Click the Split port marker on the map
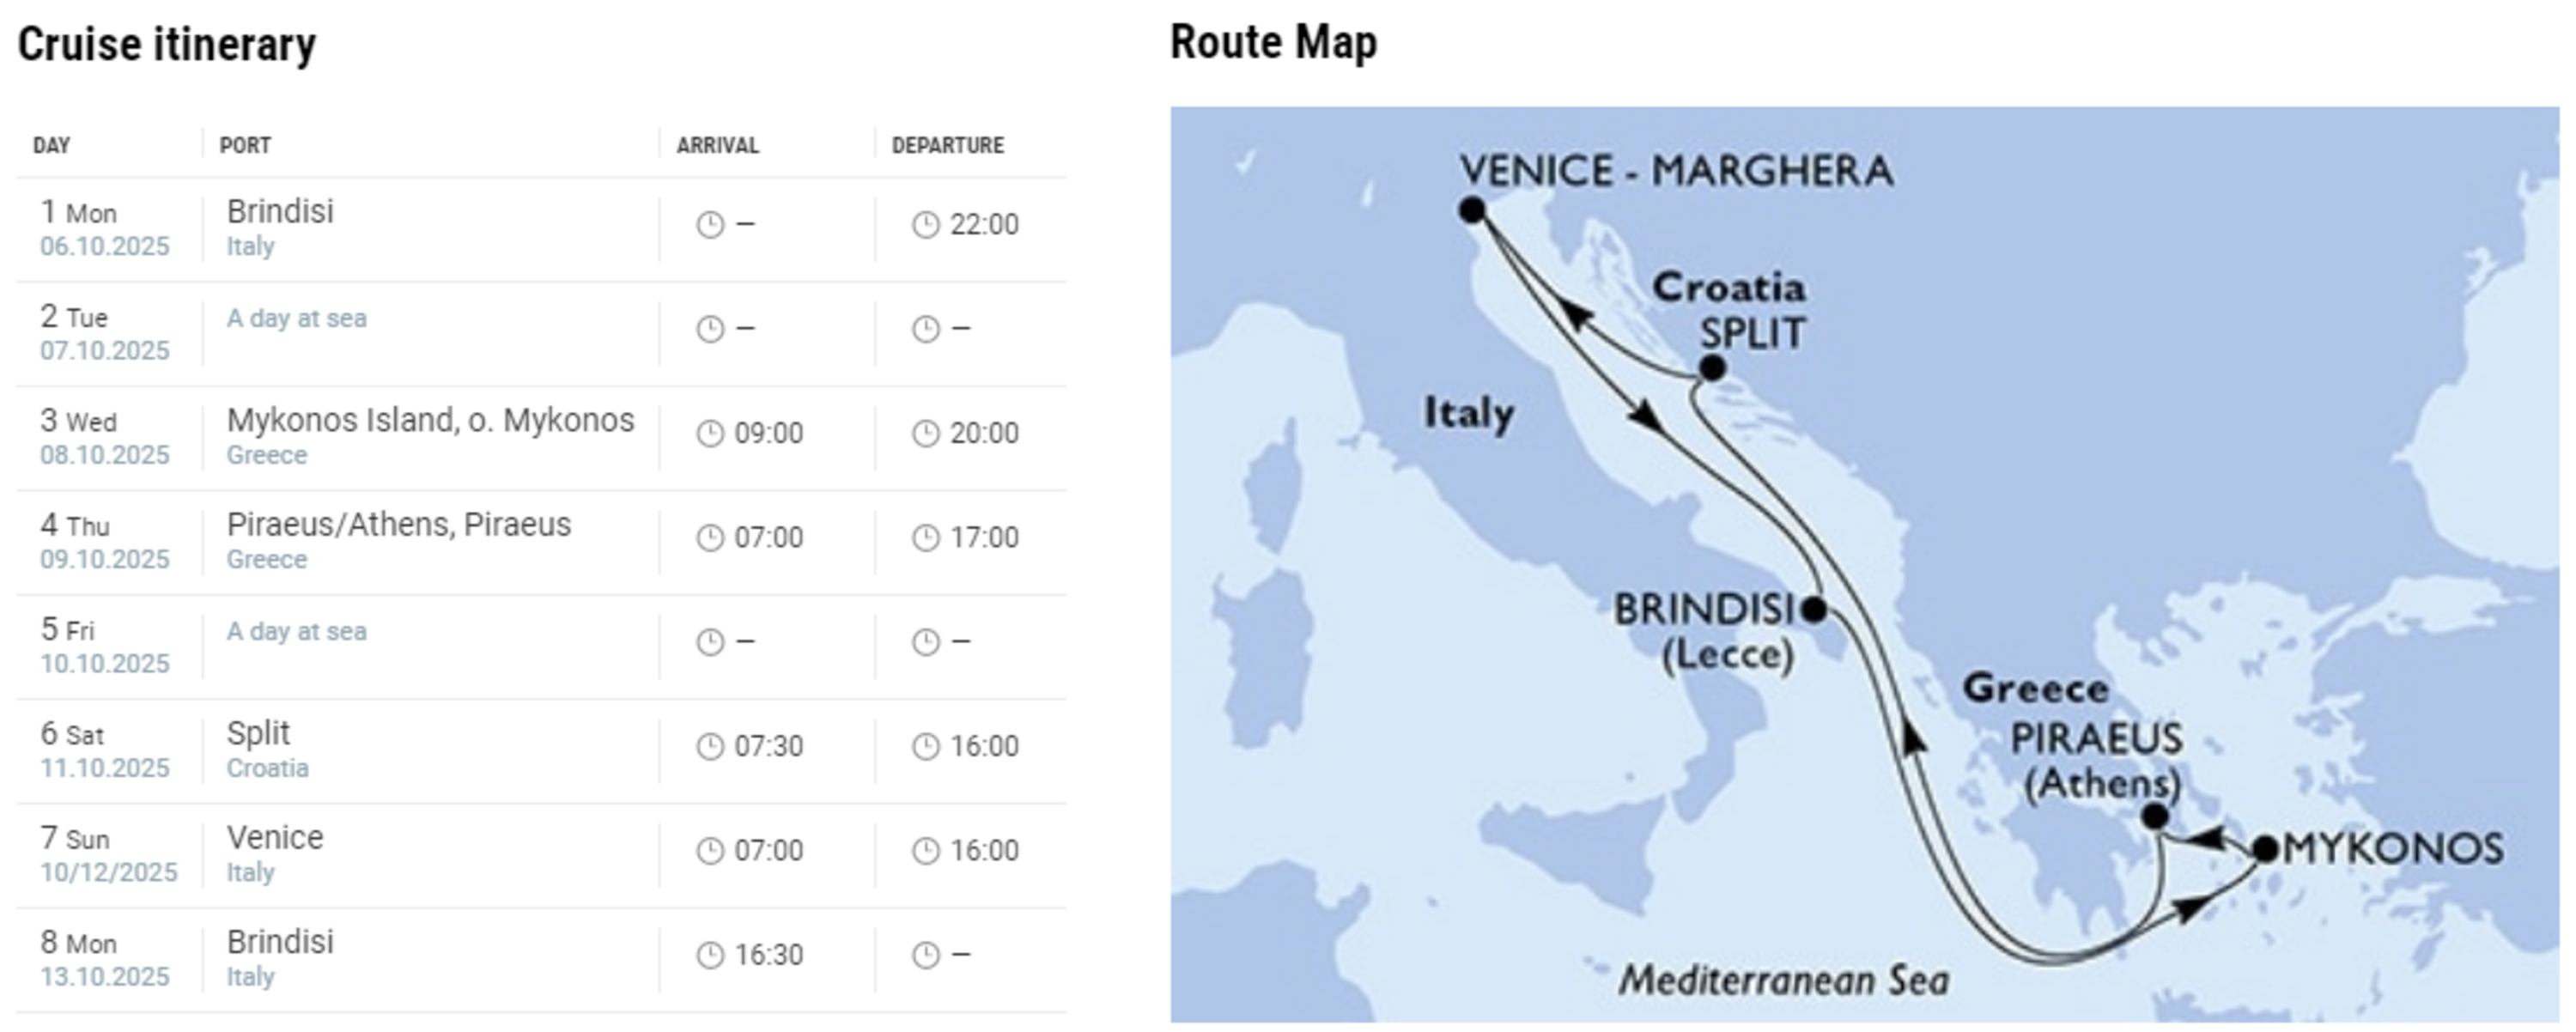Screen dimensions: 2576x1032 (1712, 368)
